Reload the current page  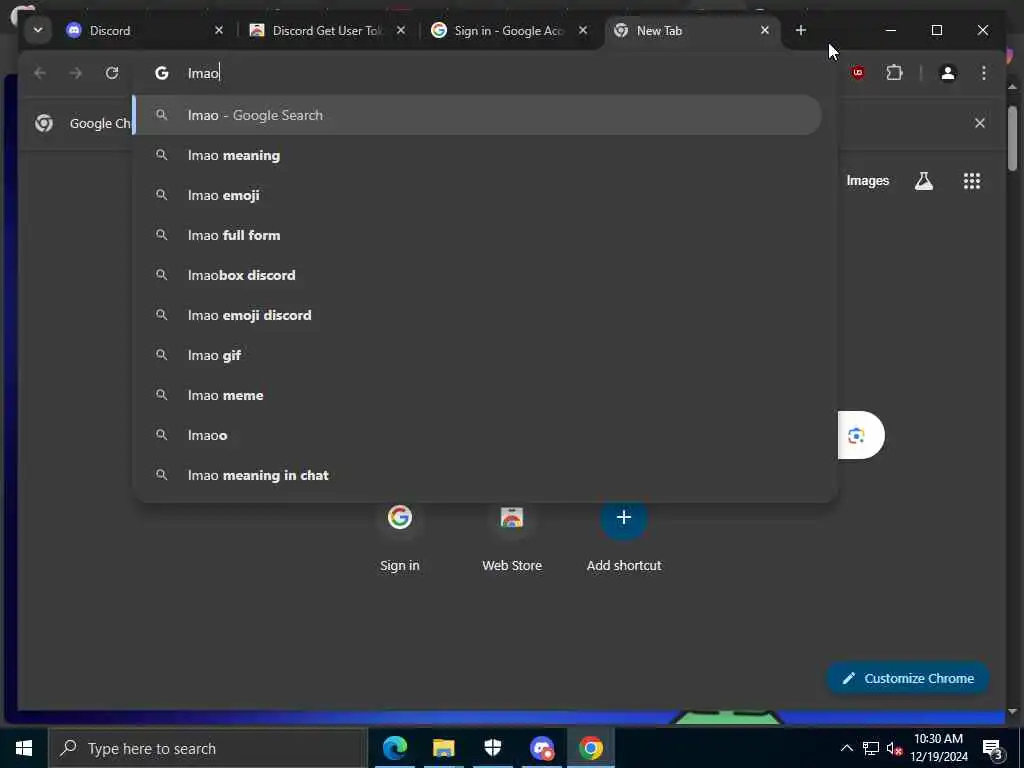pos(112,72)
